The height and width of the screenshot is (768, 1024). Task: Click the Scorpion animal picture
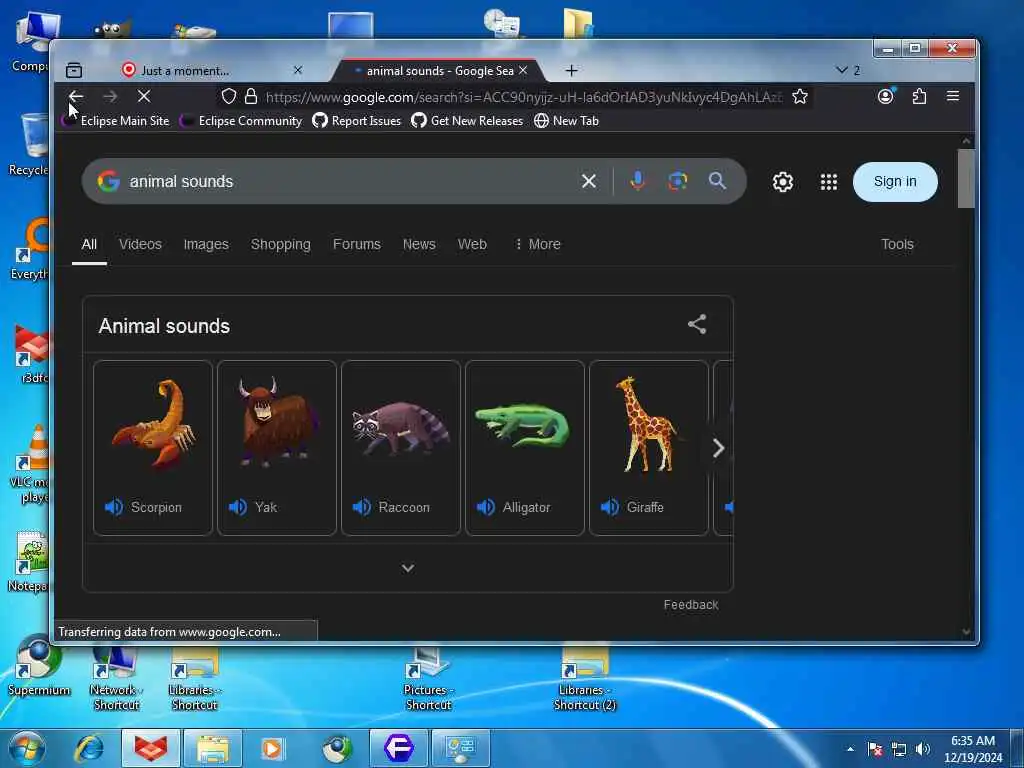click(153, 424)
